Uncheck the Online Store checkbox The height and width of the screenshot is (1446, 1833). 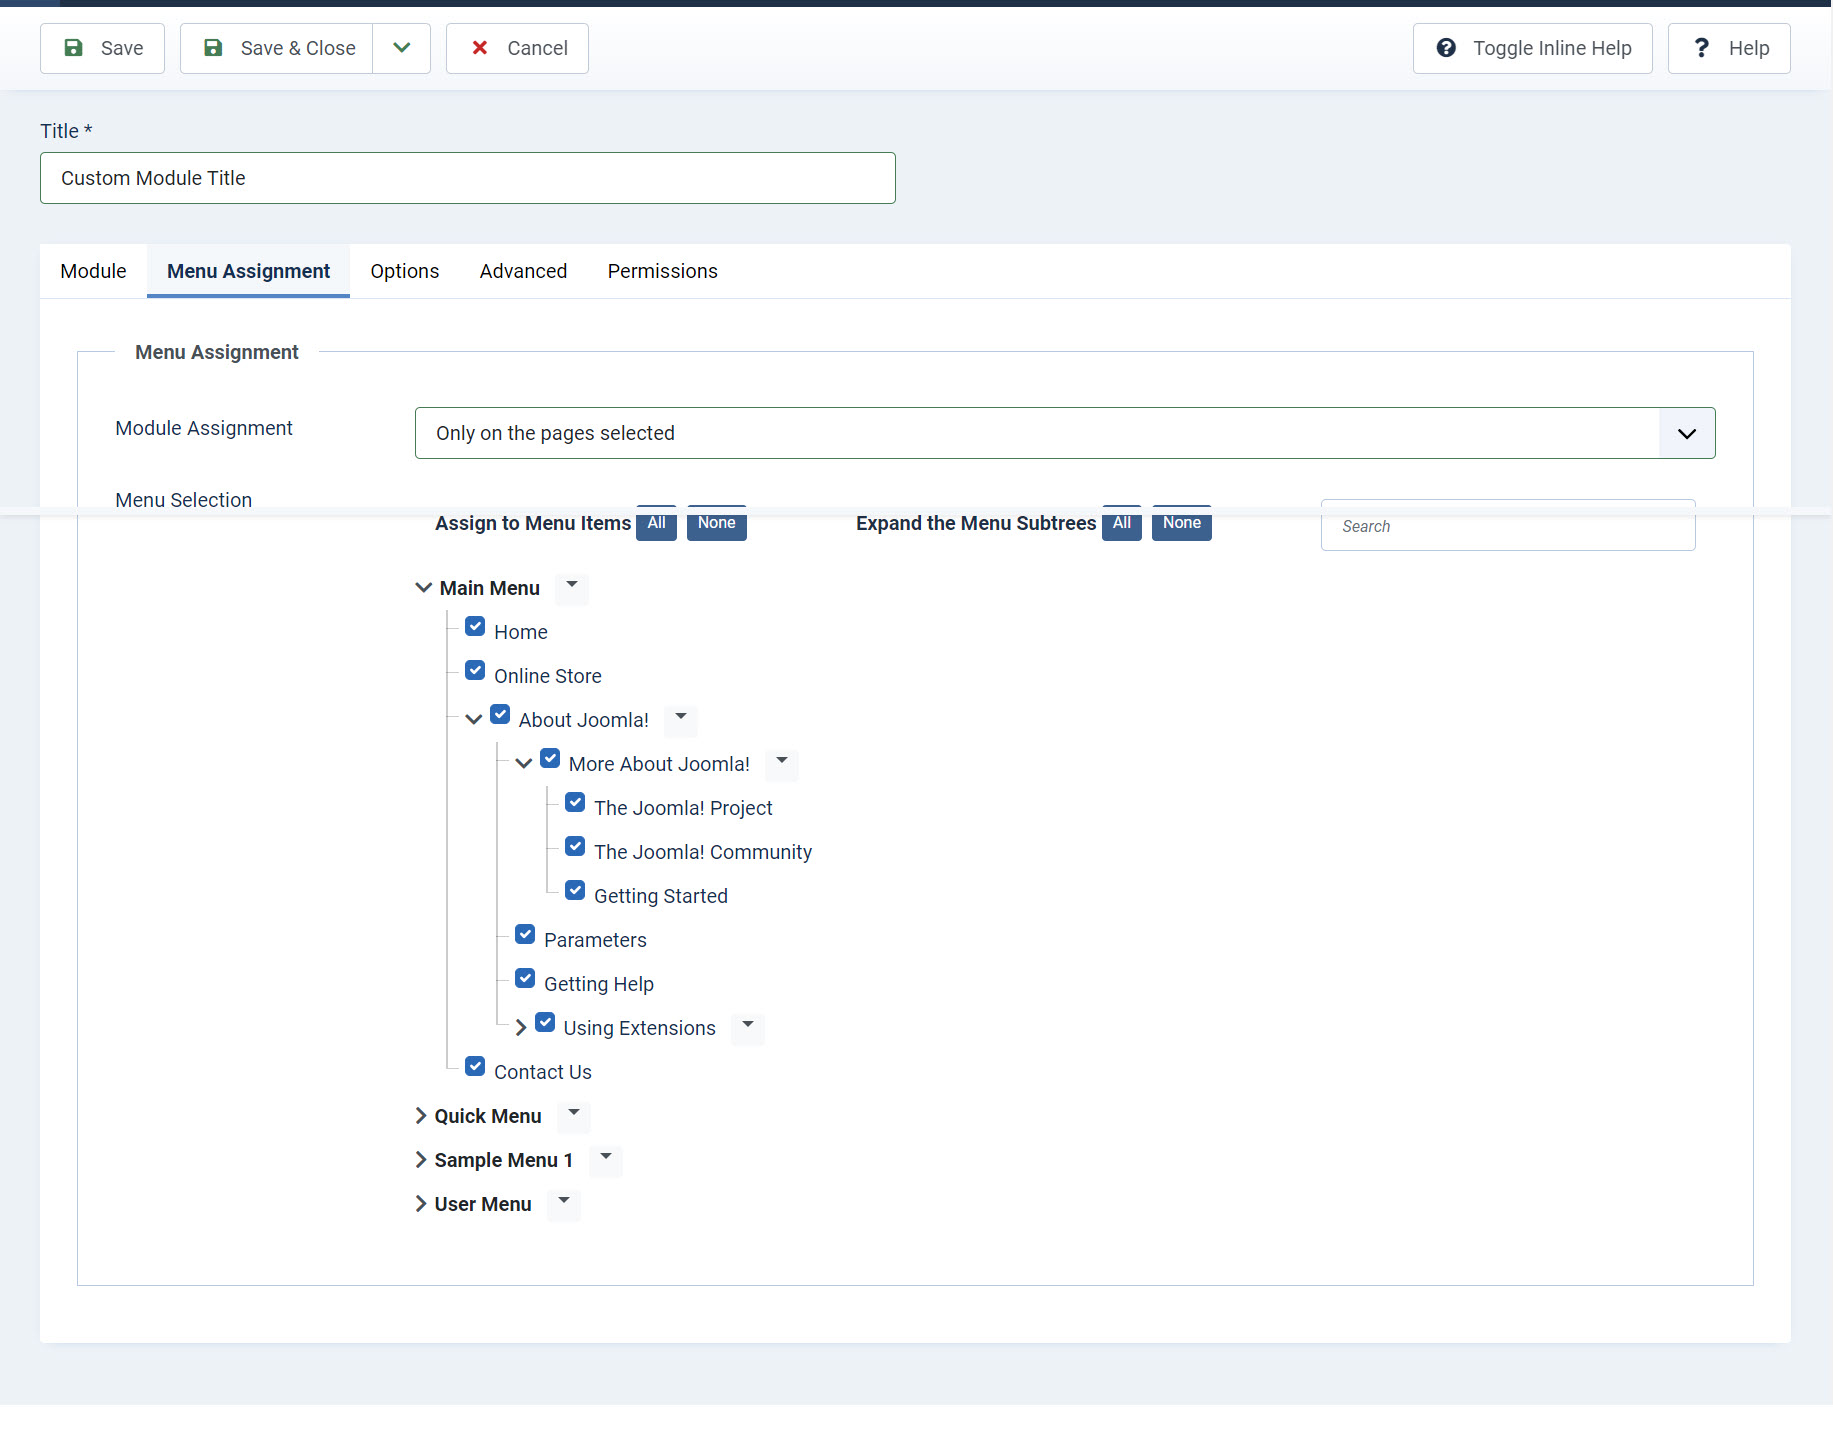pyautogui.click(x=476, y=671)
